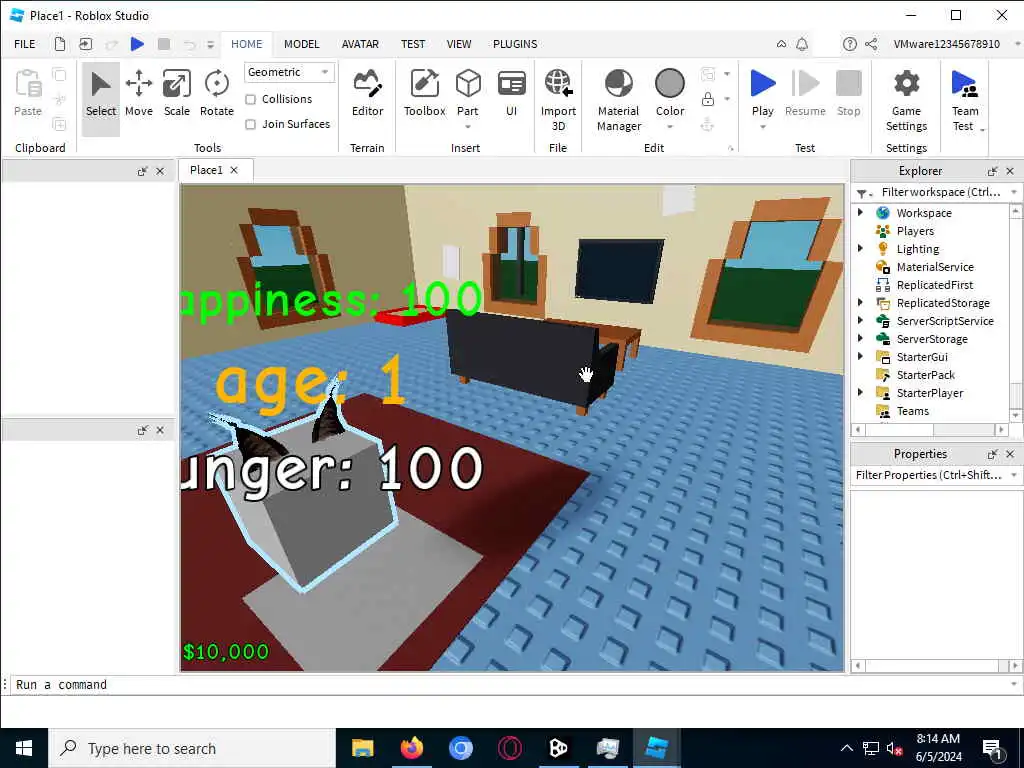Click new file icon in quick access bar
The width and height of the screenshot is (1024, 768).
coord(59,44)
